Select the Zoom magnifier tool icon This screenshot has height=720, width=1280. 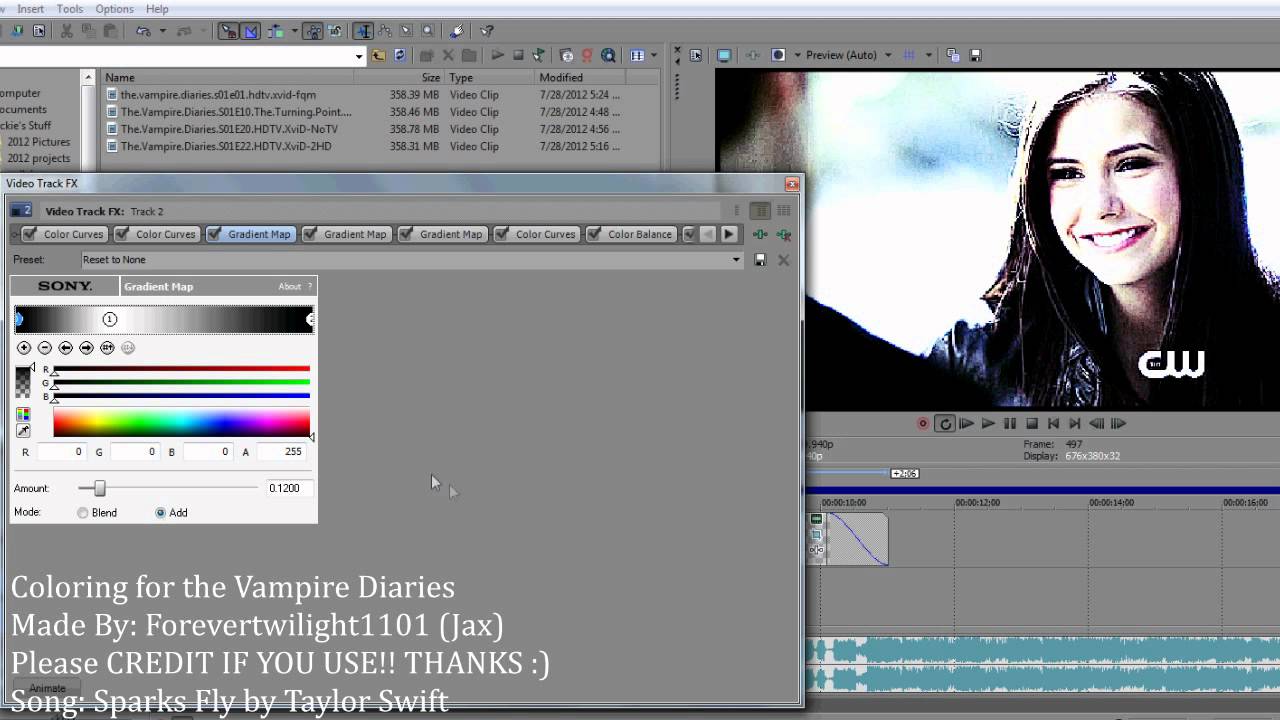[x=428, y=31]
